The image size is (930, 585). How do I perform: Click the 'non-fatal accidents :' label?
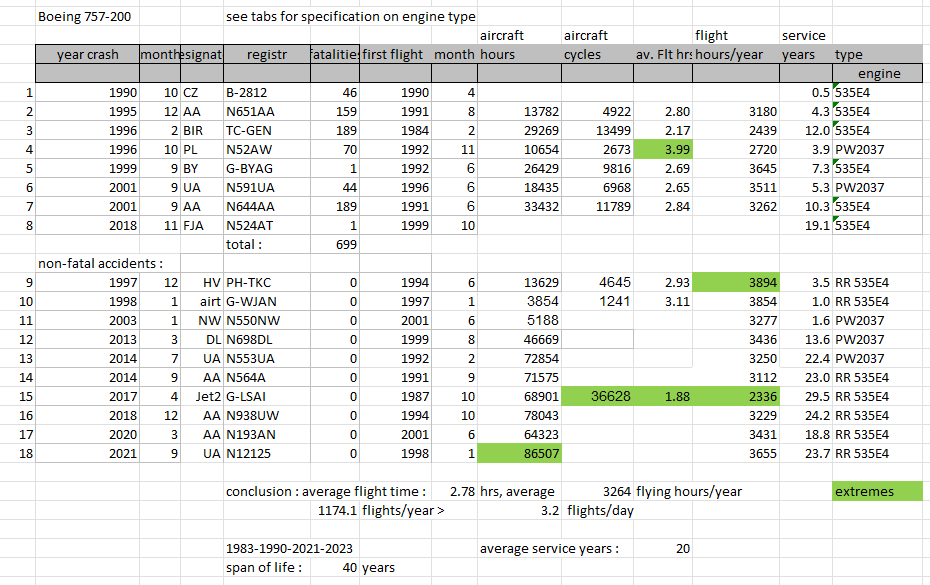click(x=100, y=263)
